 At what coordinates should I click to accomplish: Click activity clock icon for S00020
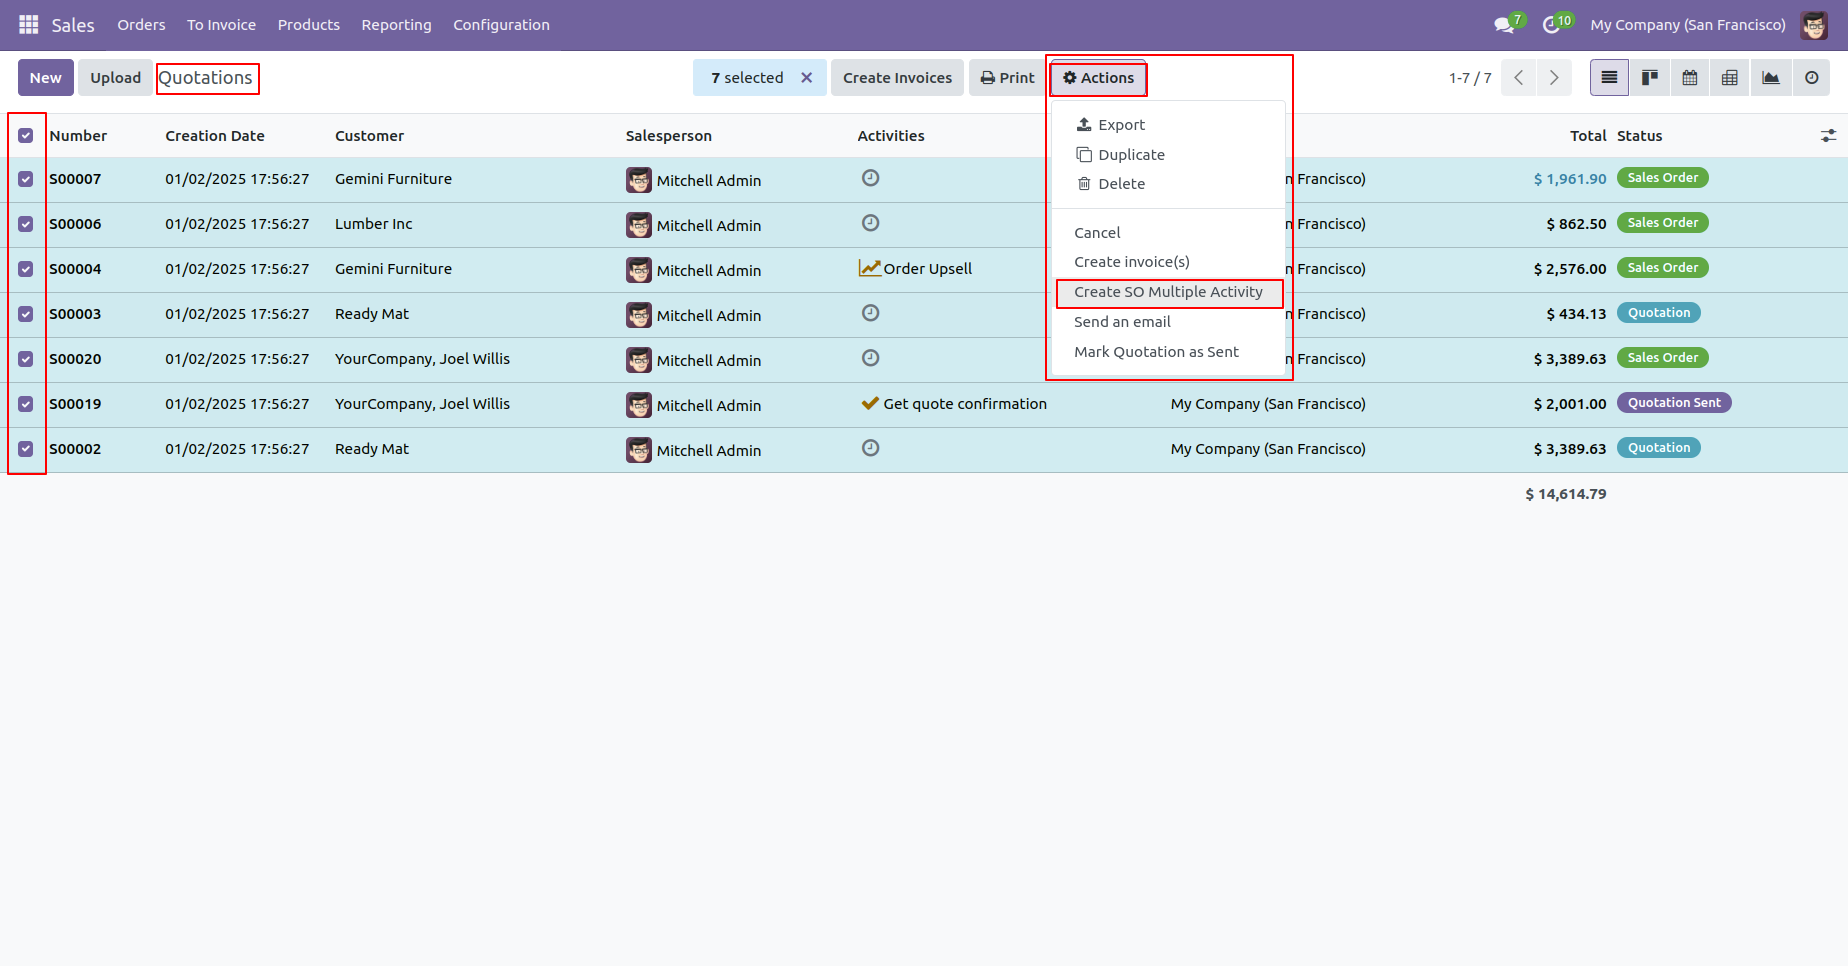[x=870, y=358]
